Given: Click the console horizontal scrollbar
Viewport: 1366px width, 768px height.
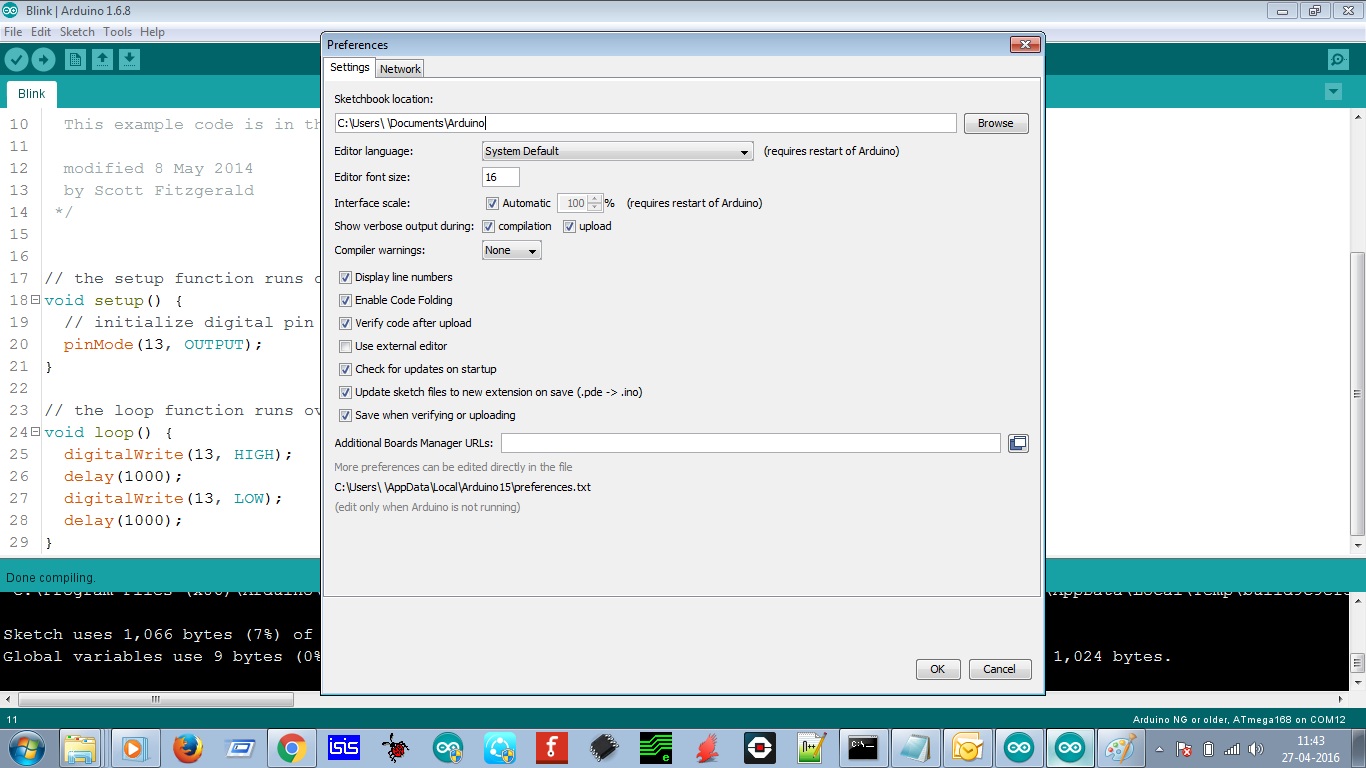Looking at the screenshot, I should click(155, 699).
